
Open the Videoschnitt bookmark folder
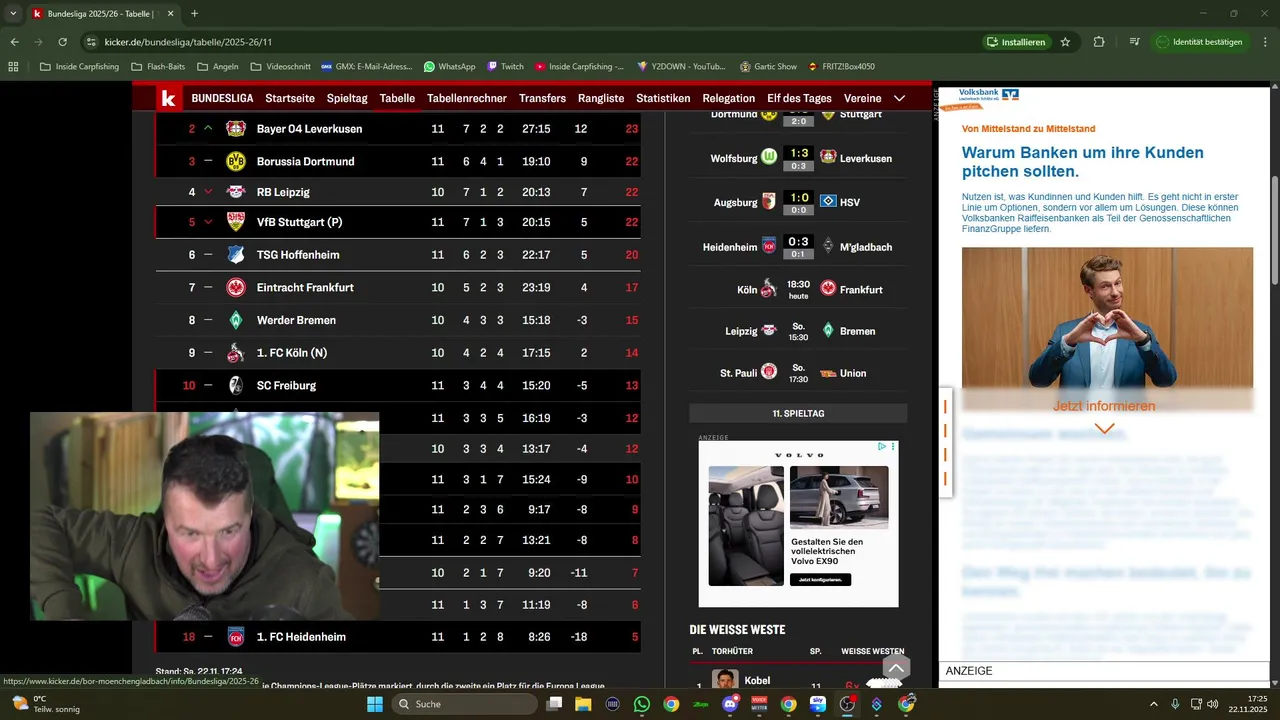pyautogui.click(x=279, y=67)
